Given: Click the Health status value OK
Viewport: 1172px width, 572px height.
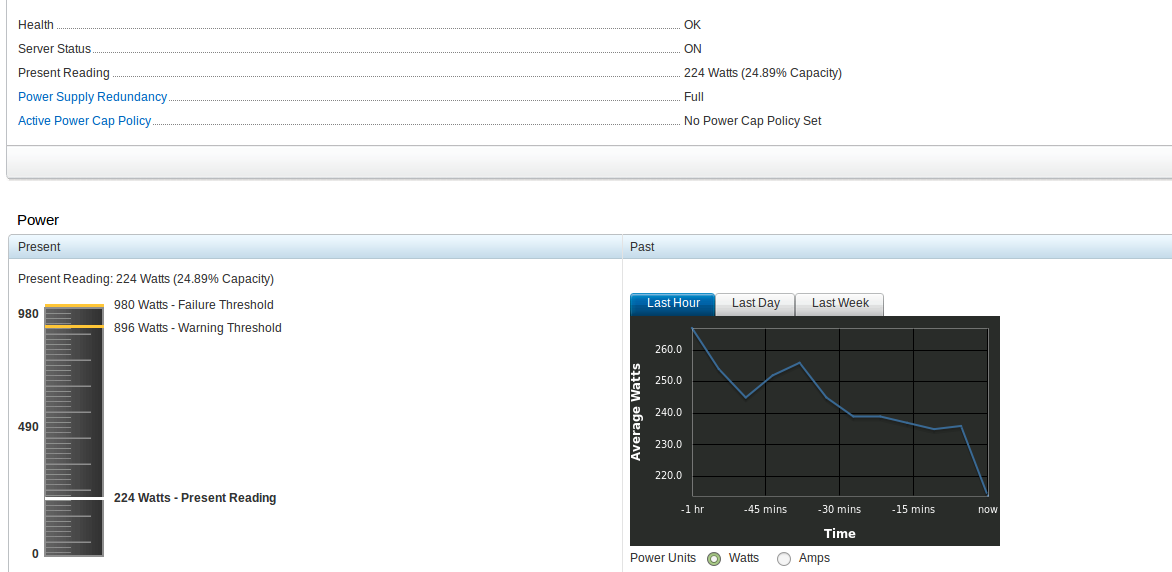Looking at the screenshot, I should click(692, 25).
